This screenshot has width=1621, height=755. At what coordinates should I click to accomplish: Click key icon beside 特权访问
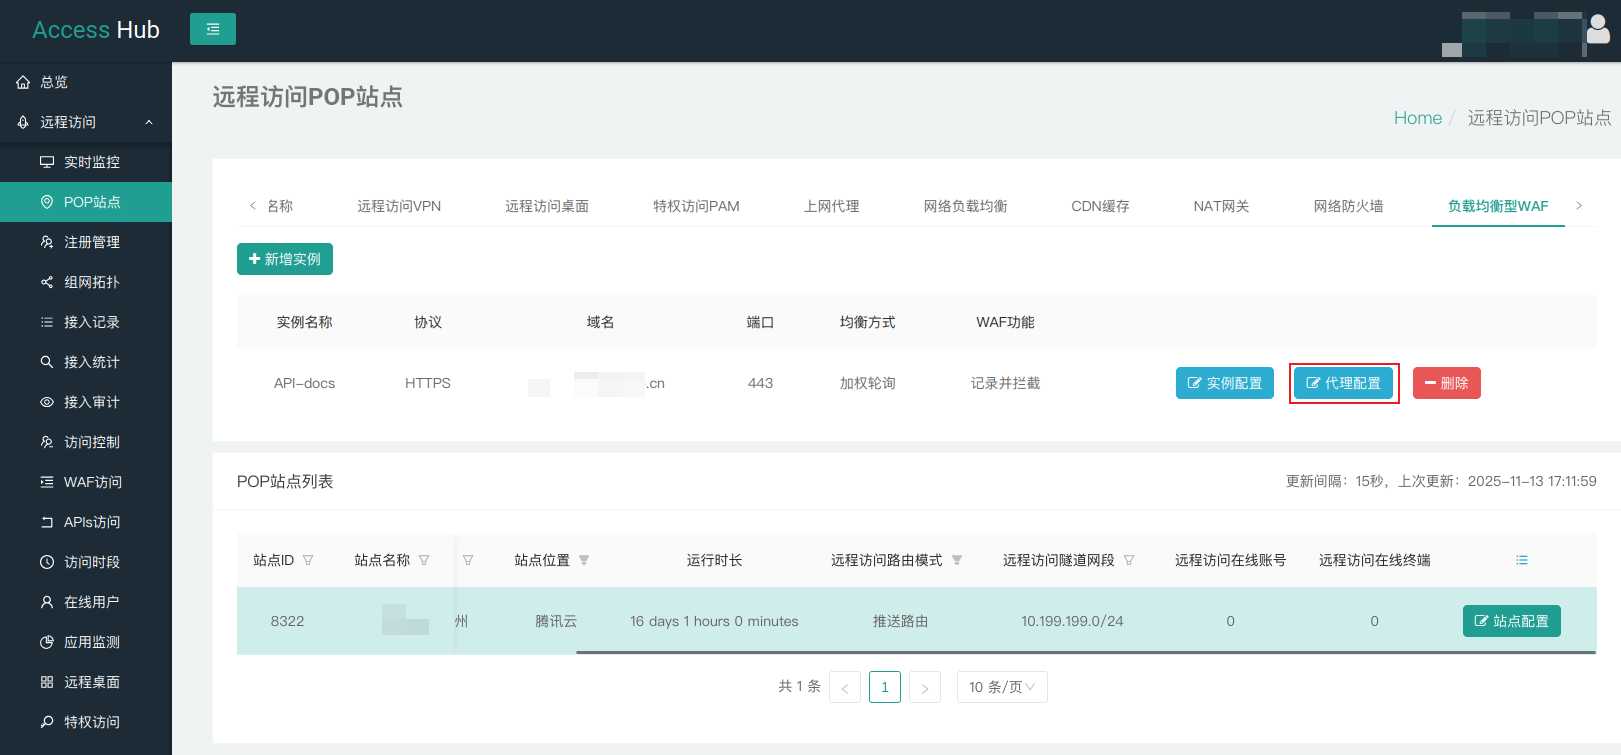tap(47, 722)
